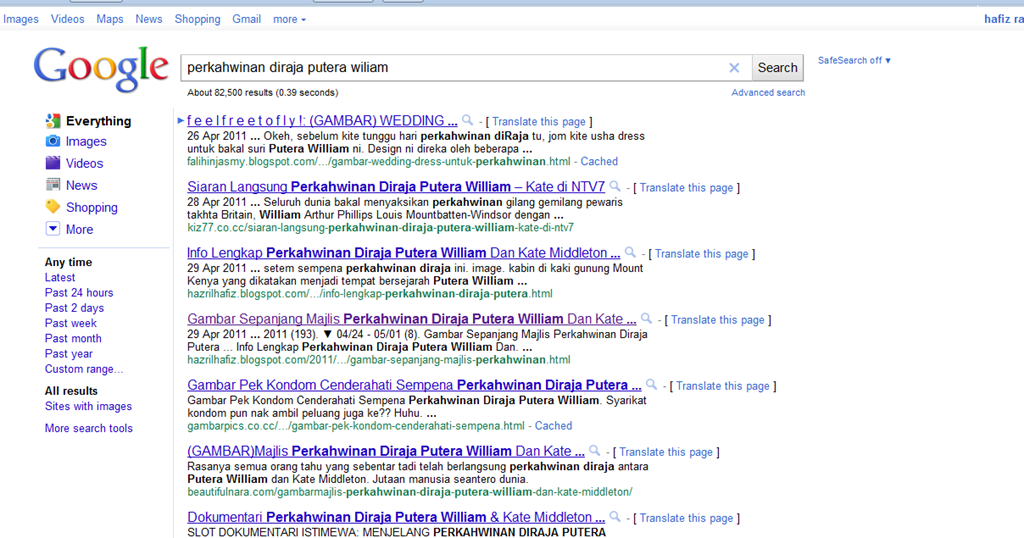This screenshot has width=1024, height=538.
Task: Open the Advanced search link
Action: click(768, 93)
